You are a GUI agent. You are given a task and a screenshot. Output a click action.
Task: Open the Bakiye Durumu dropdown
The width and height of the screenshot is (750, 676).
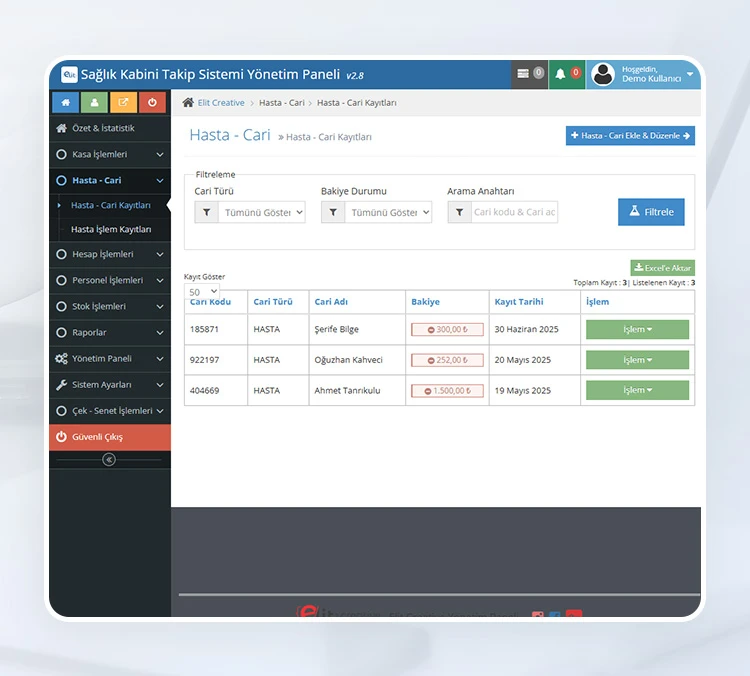click(x=388, y=212)
